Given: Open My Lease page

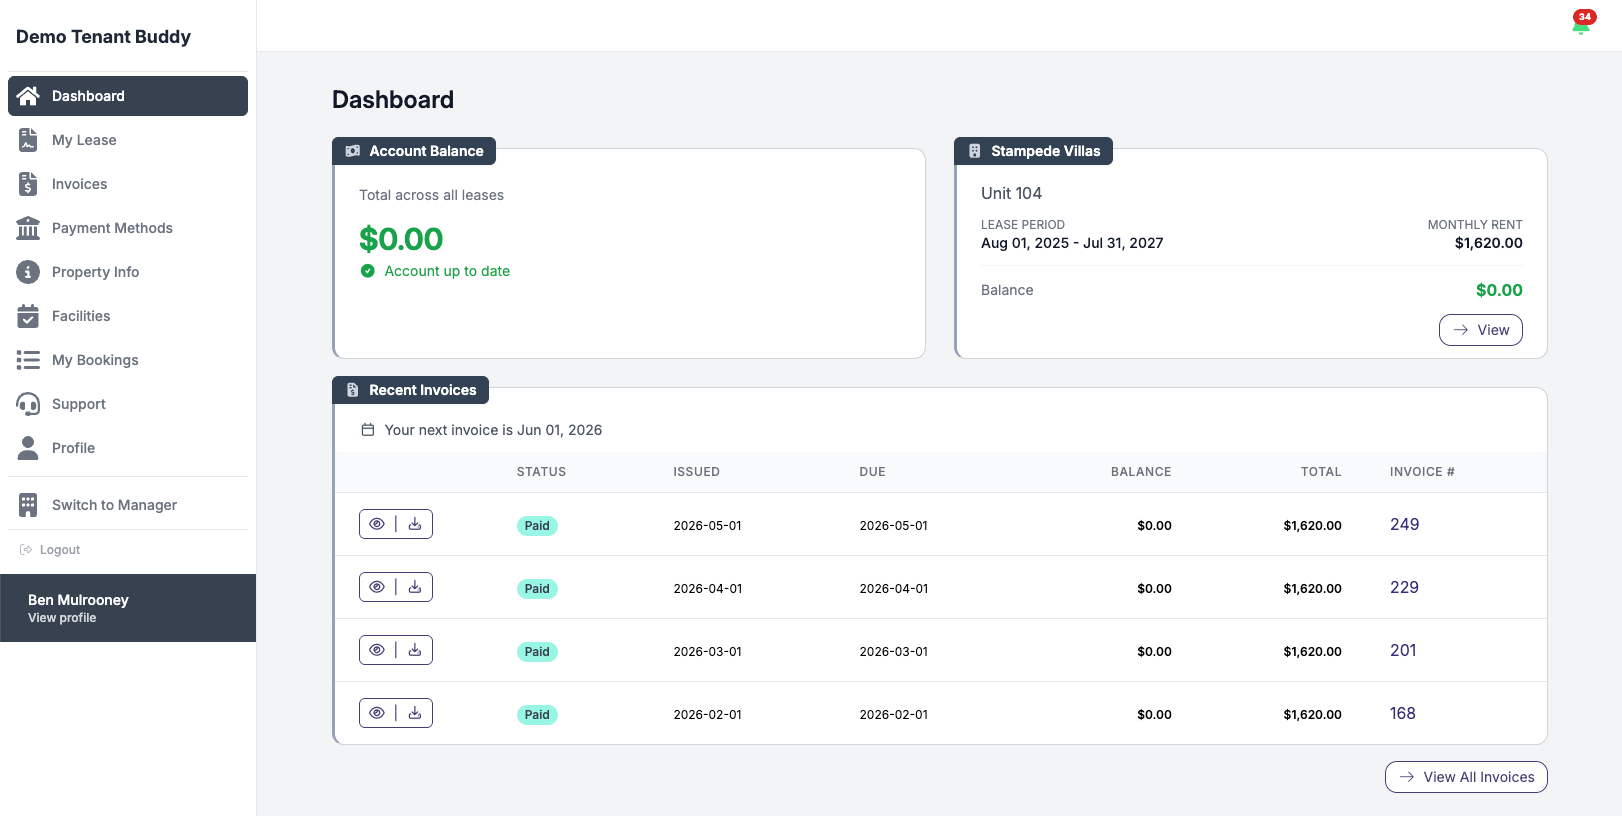Looking at the screenshot, I should 128,140.
